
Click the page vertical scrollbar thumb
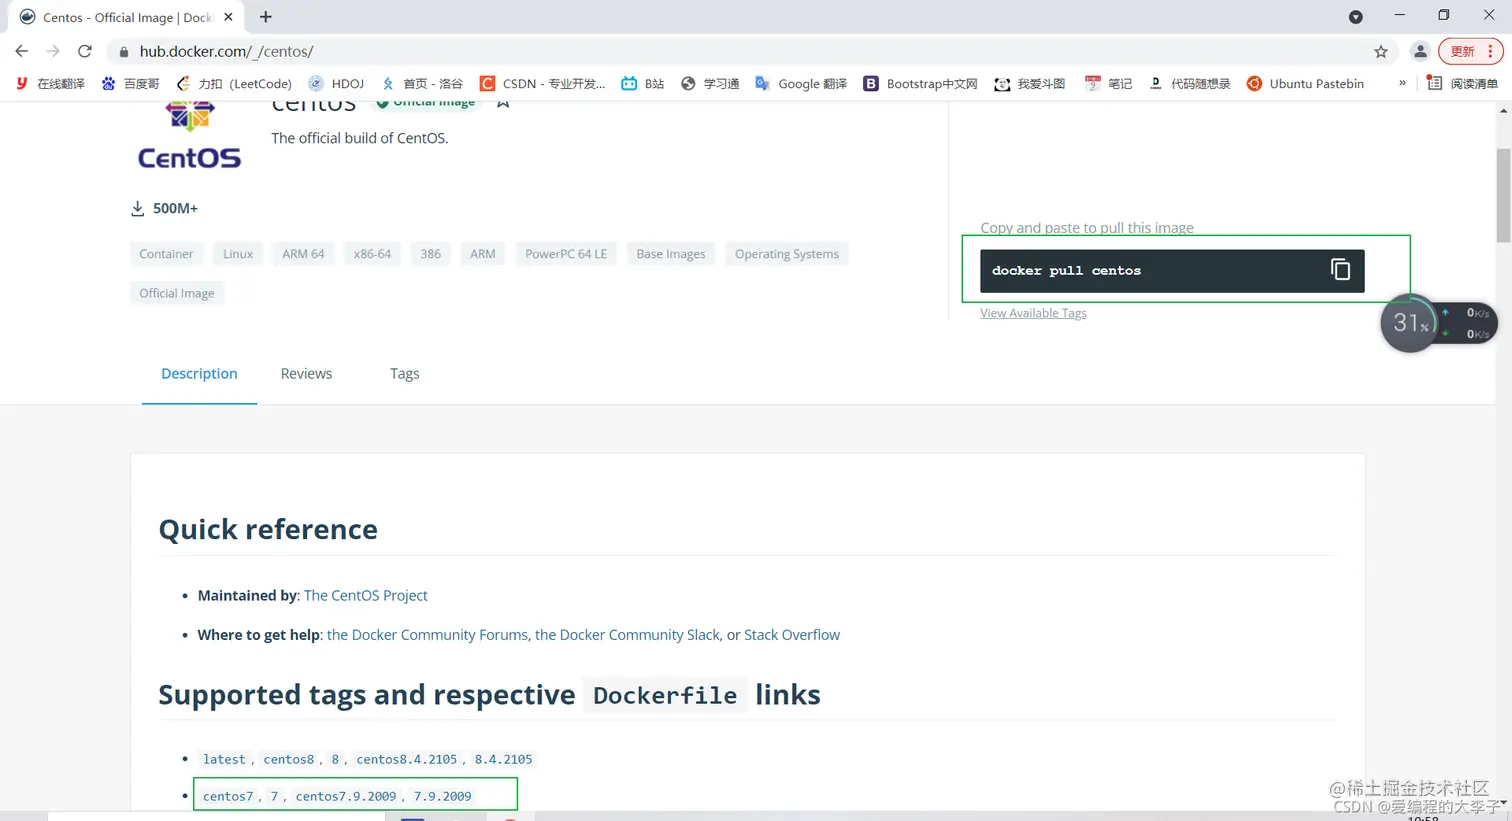pyautogui.click(x=1503, y=195)
